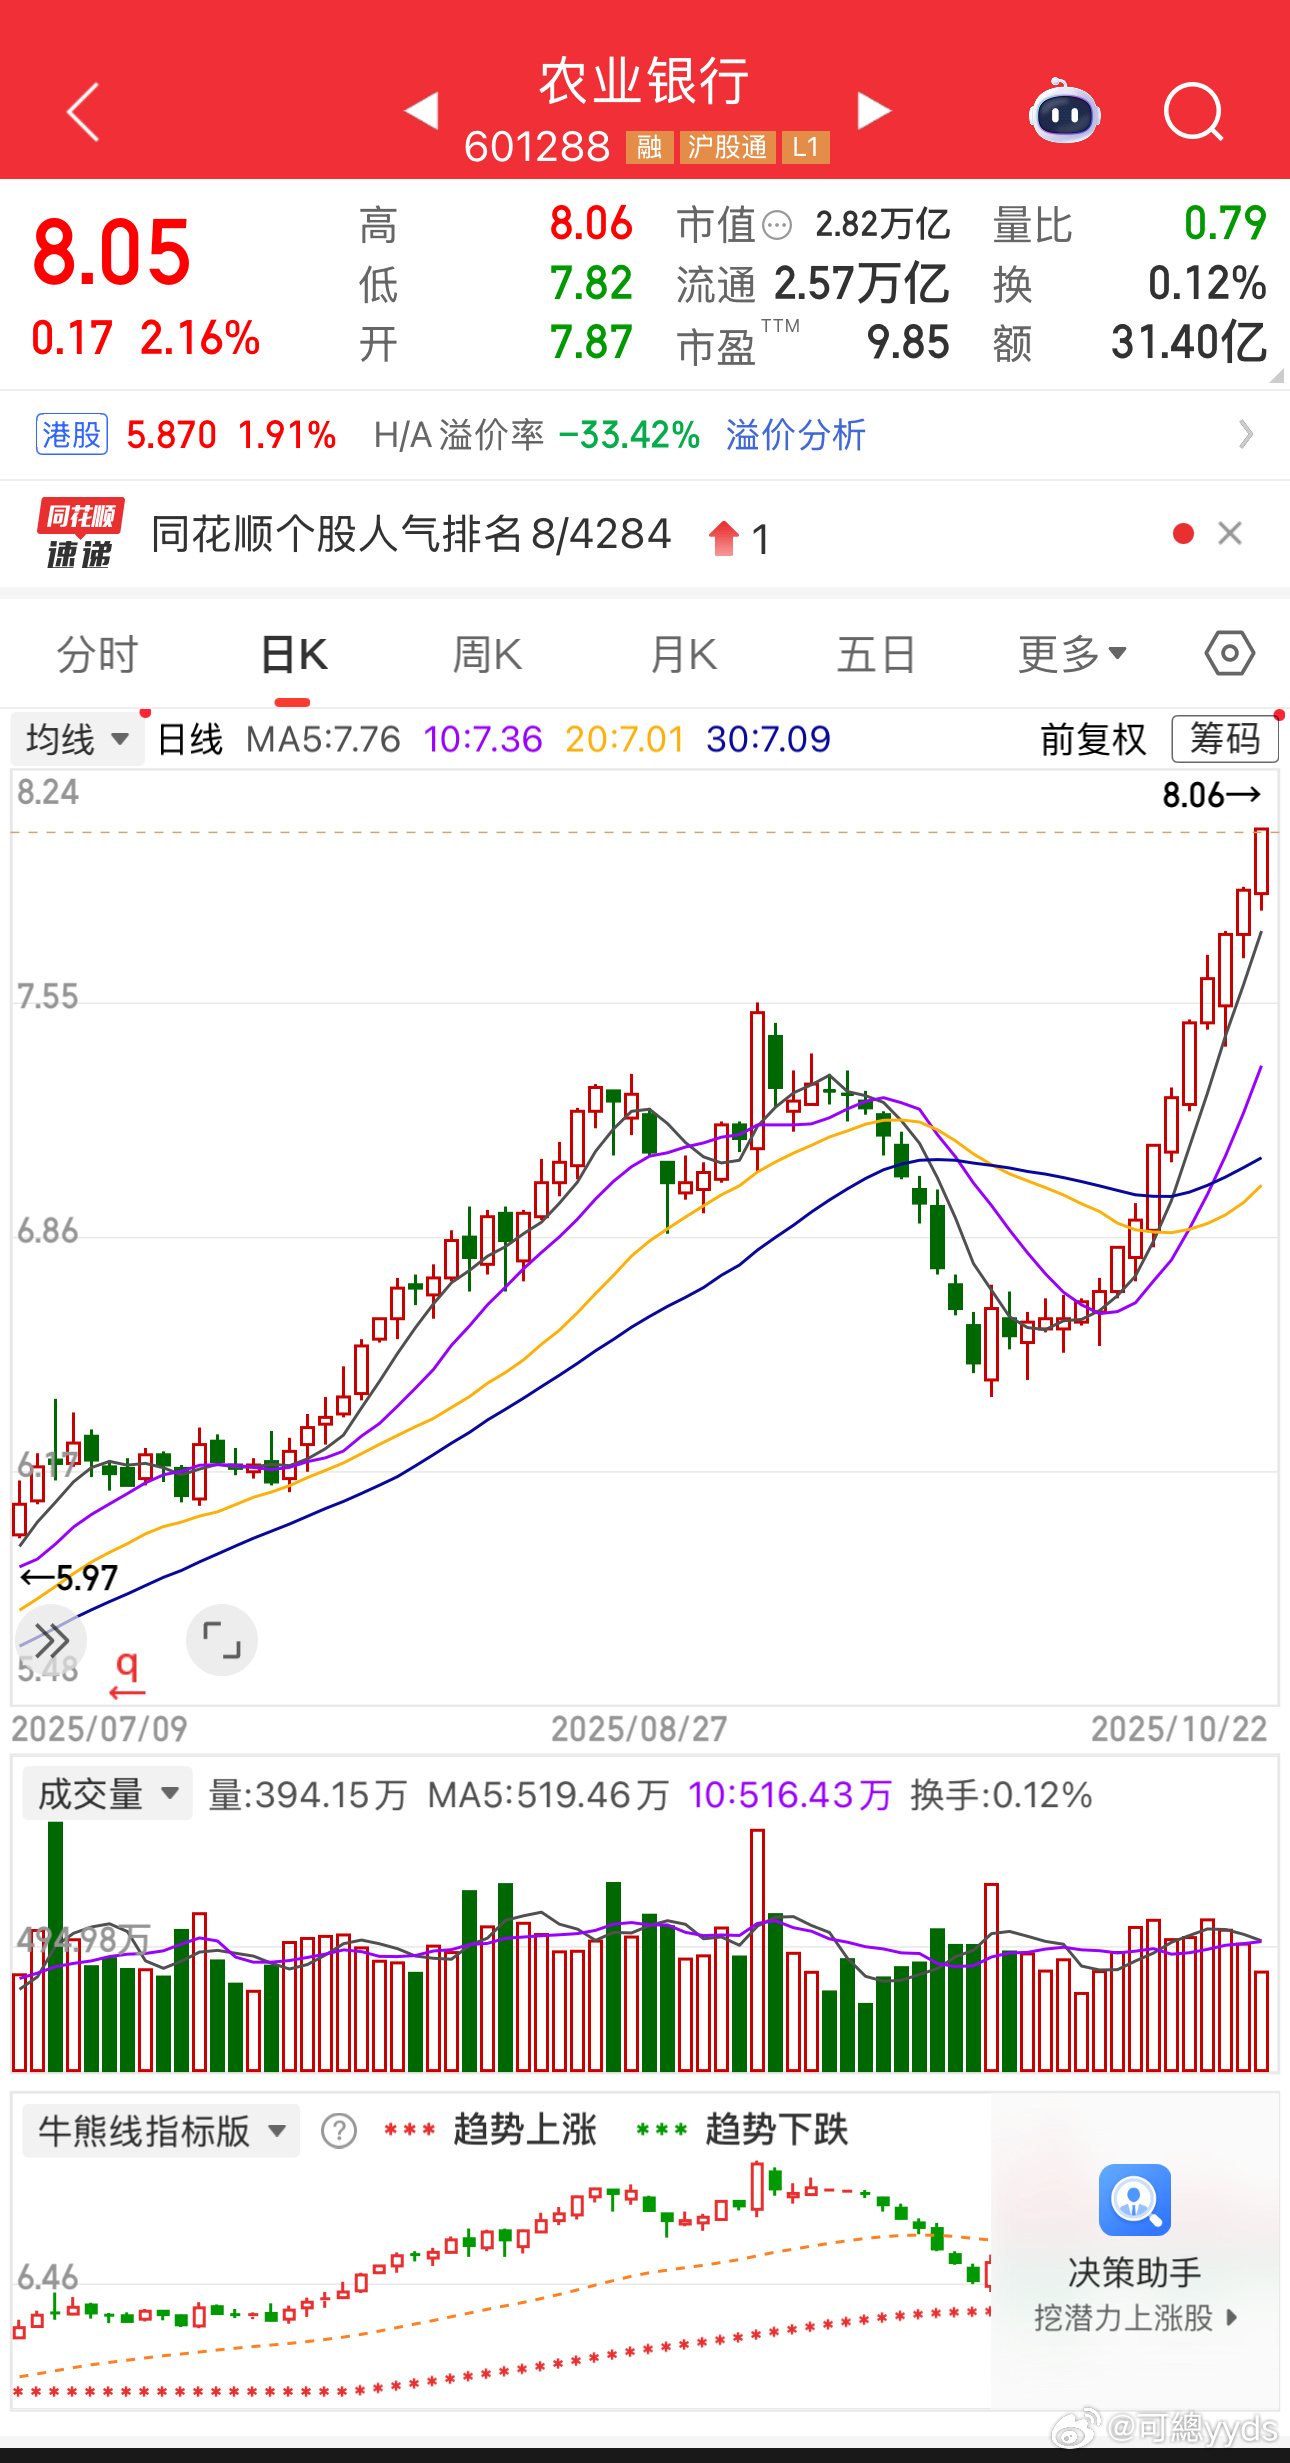Switch to 周K tab
This screenshot has width=1290, height=2463.
click(487, 655)
